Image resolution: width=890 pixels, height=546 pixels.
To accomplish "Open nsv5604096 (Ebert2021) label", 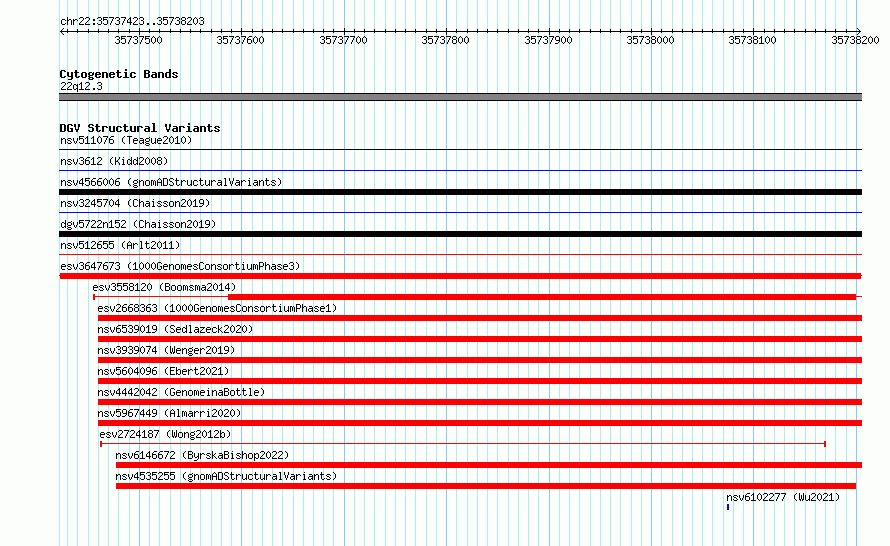I will click(x=163, y=371).
